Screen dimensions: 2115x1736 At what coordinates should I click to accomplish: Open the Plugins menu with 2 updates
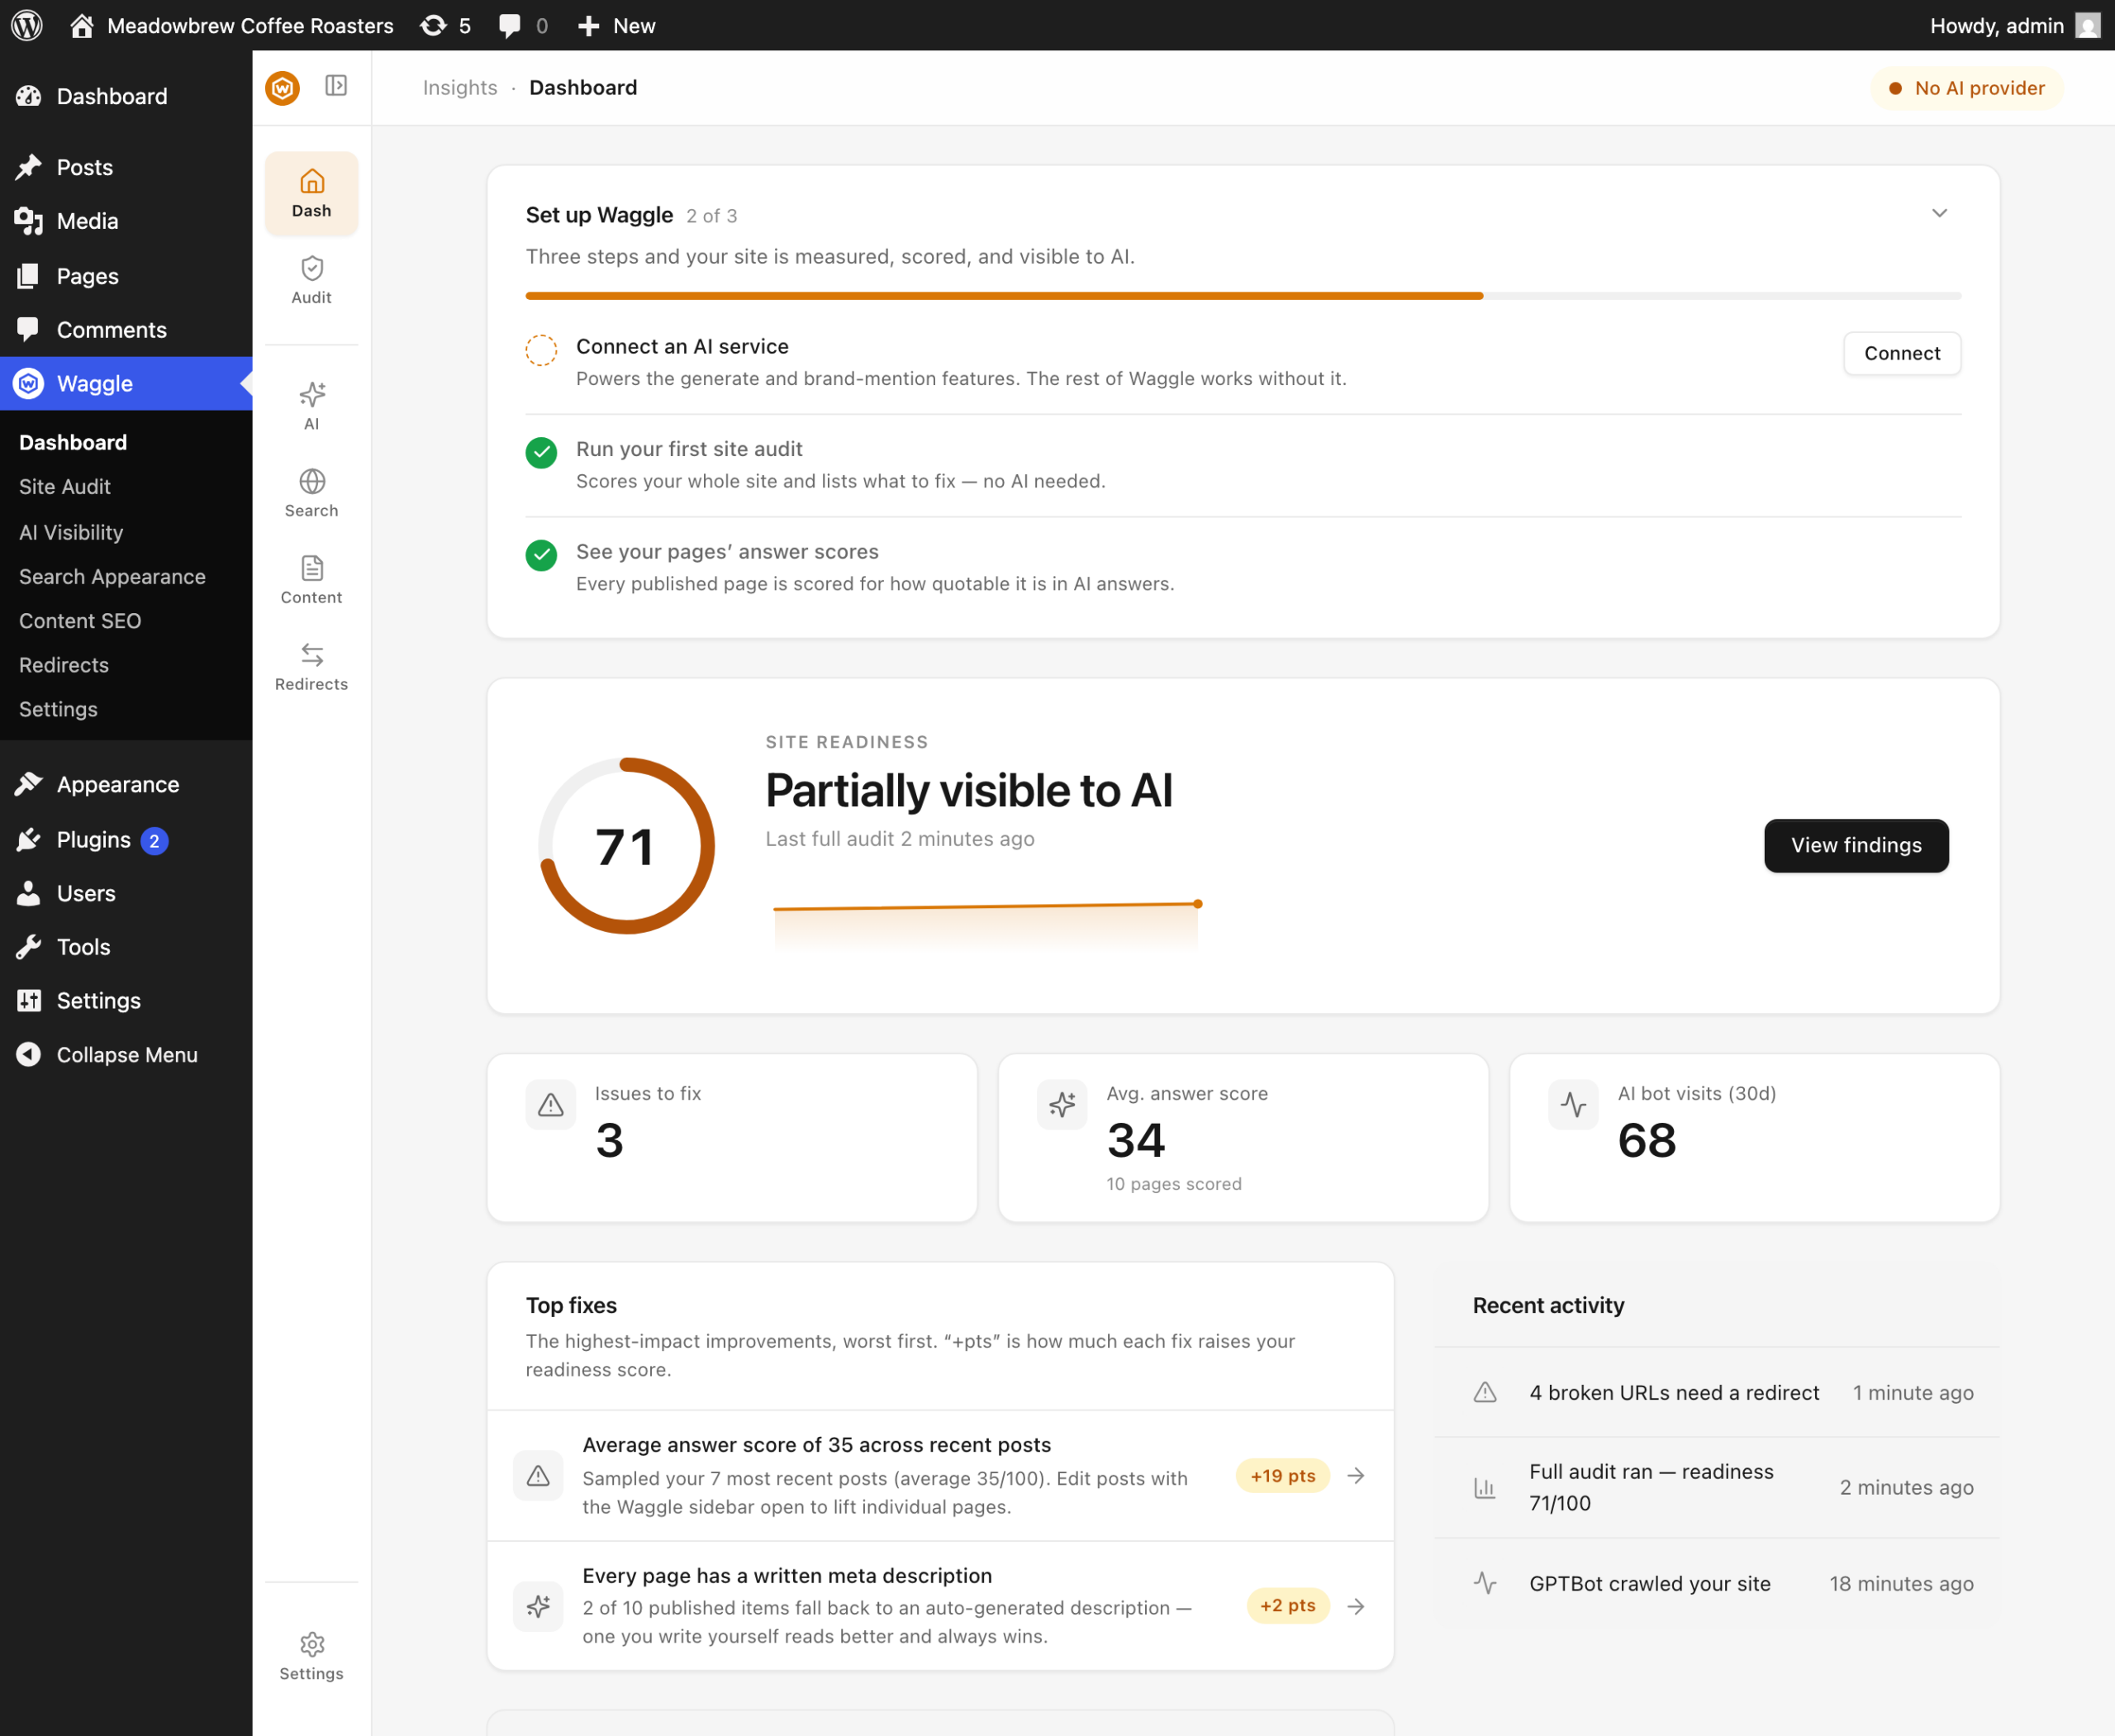click(x=126, y=840)
